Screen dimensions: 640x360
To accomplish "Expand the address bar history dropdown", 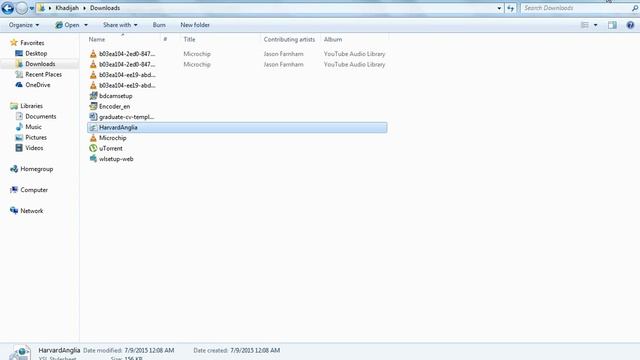I will 499,8.
